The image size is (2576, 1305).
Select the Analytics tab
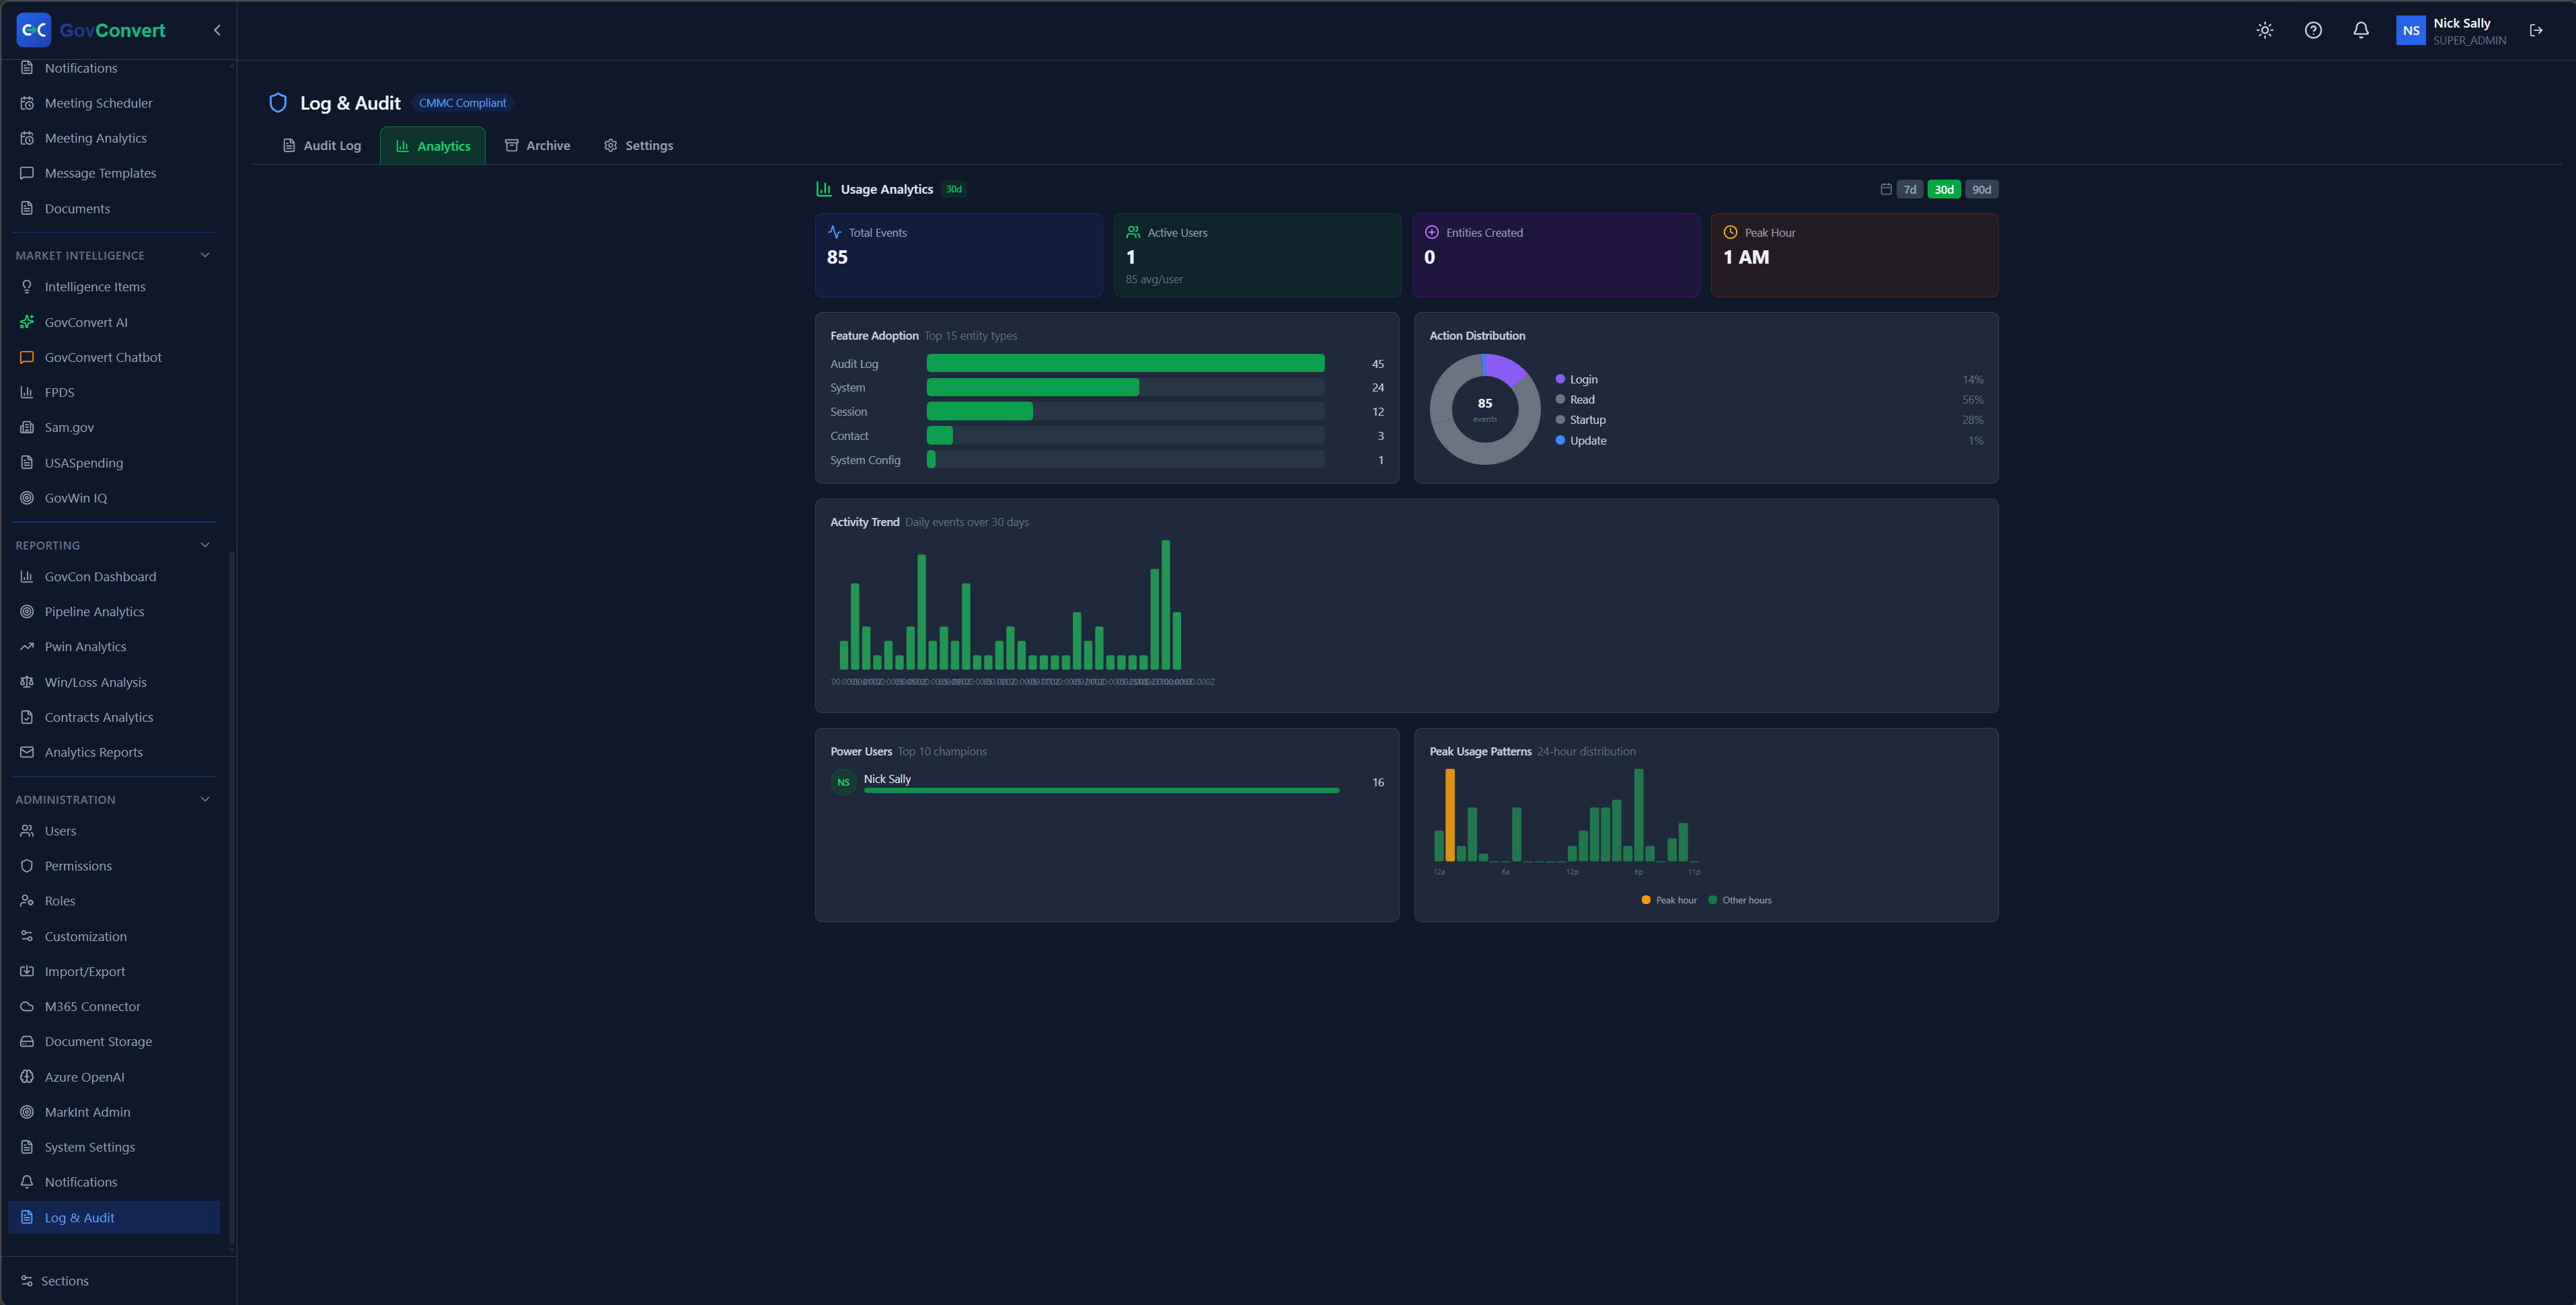[433, 146]
